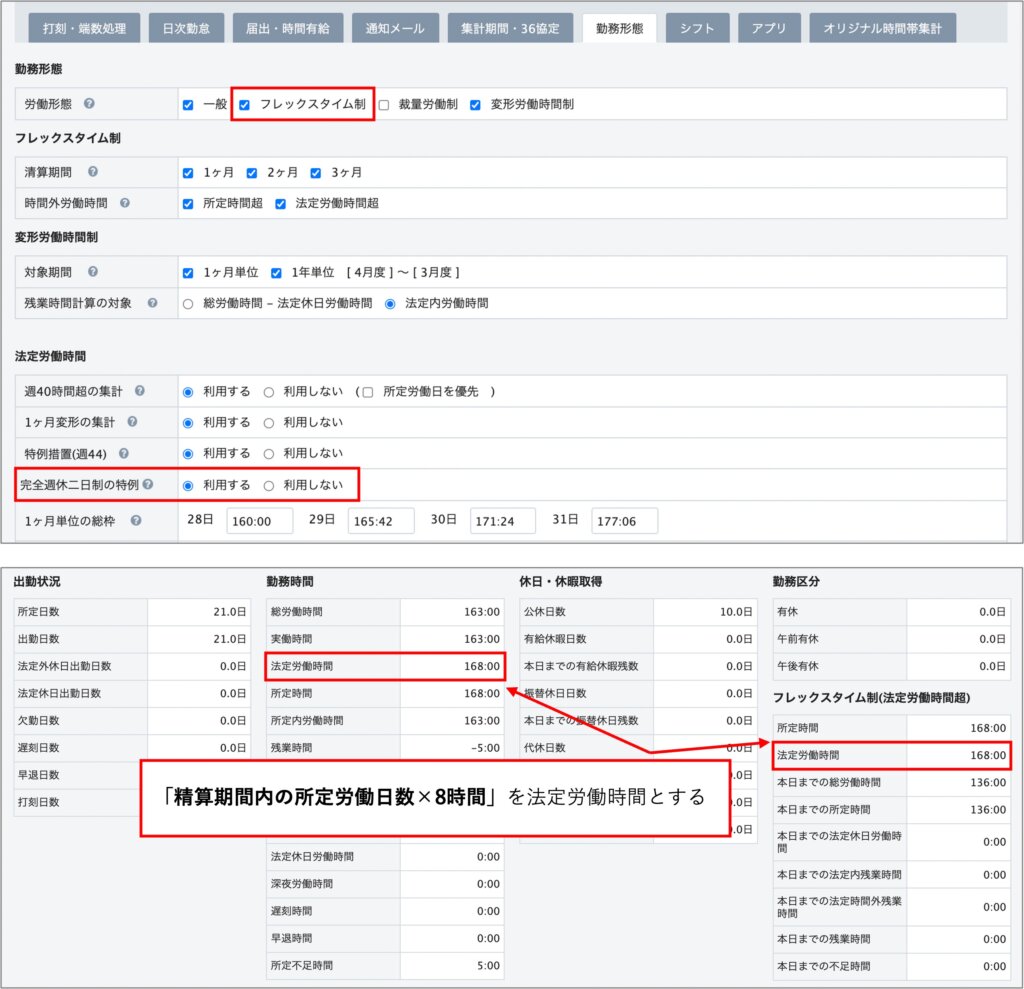The height and width of the screenshot is (989, 1024).
Task: Show help for 残業時間計算の対象
Action: point(153,303)
